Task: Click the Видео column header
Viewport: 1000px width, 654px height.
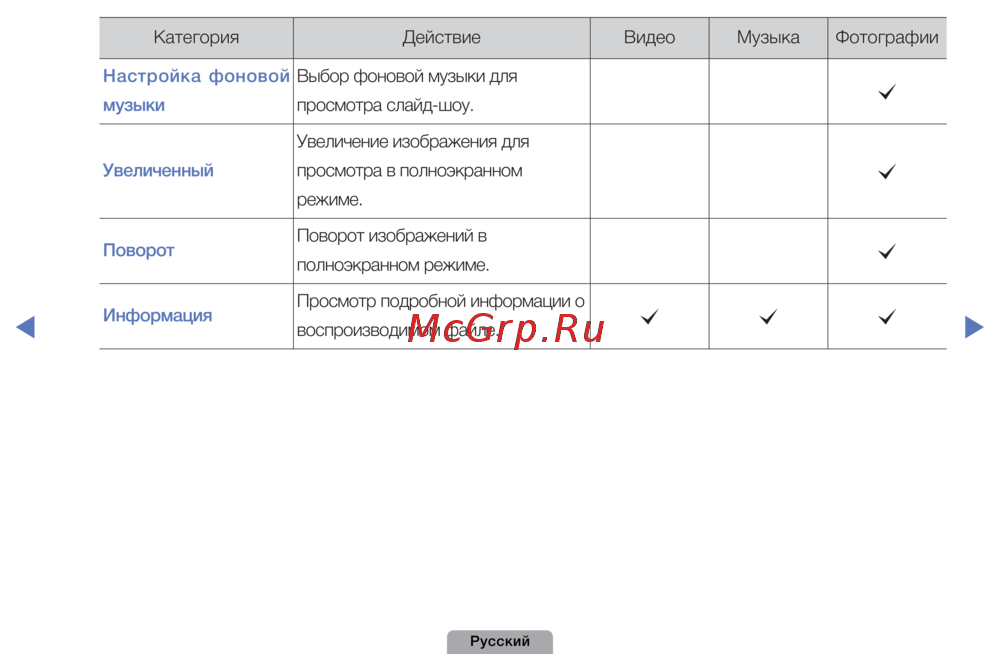Action: click(x=649, y=38)
